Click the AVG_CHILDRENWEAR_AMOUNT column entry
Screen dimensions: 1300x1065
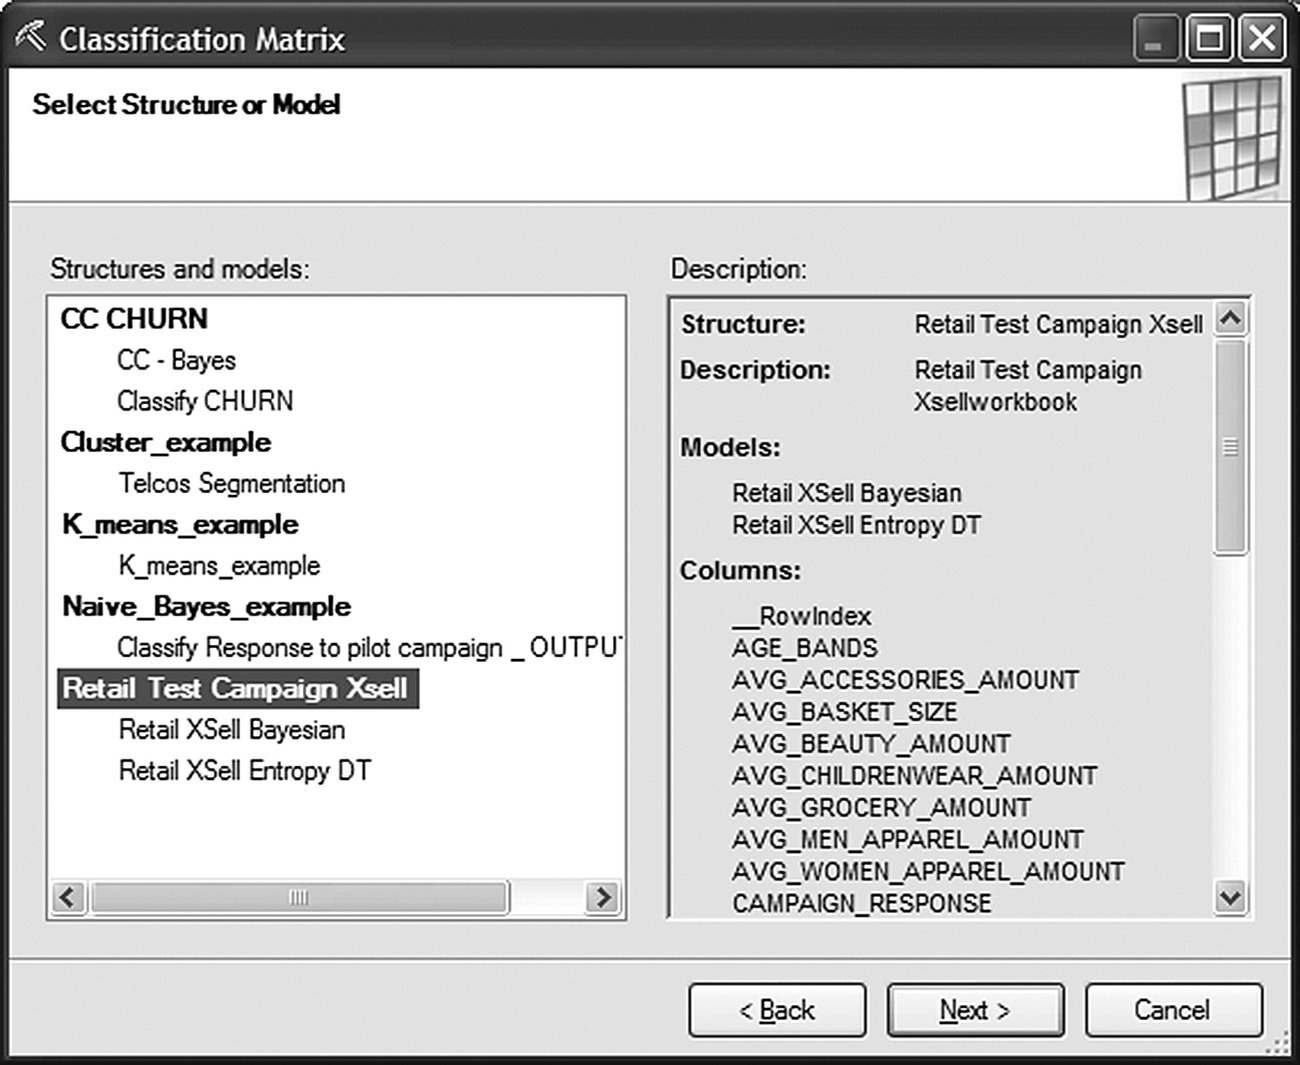click(914, 776)
